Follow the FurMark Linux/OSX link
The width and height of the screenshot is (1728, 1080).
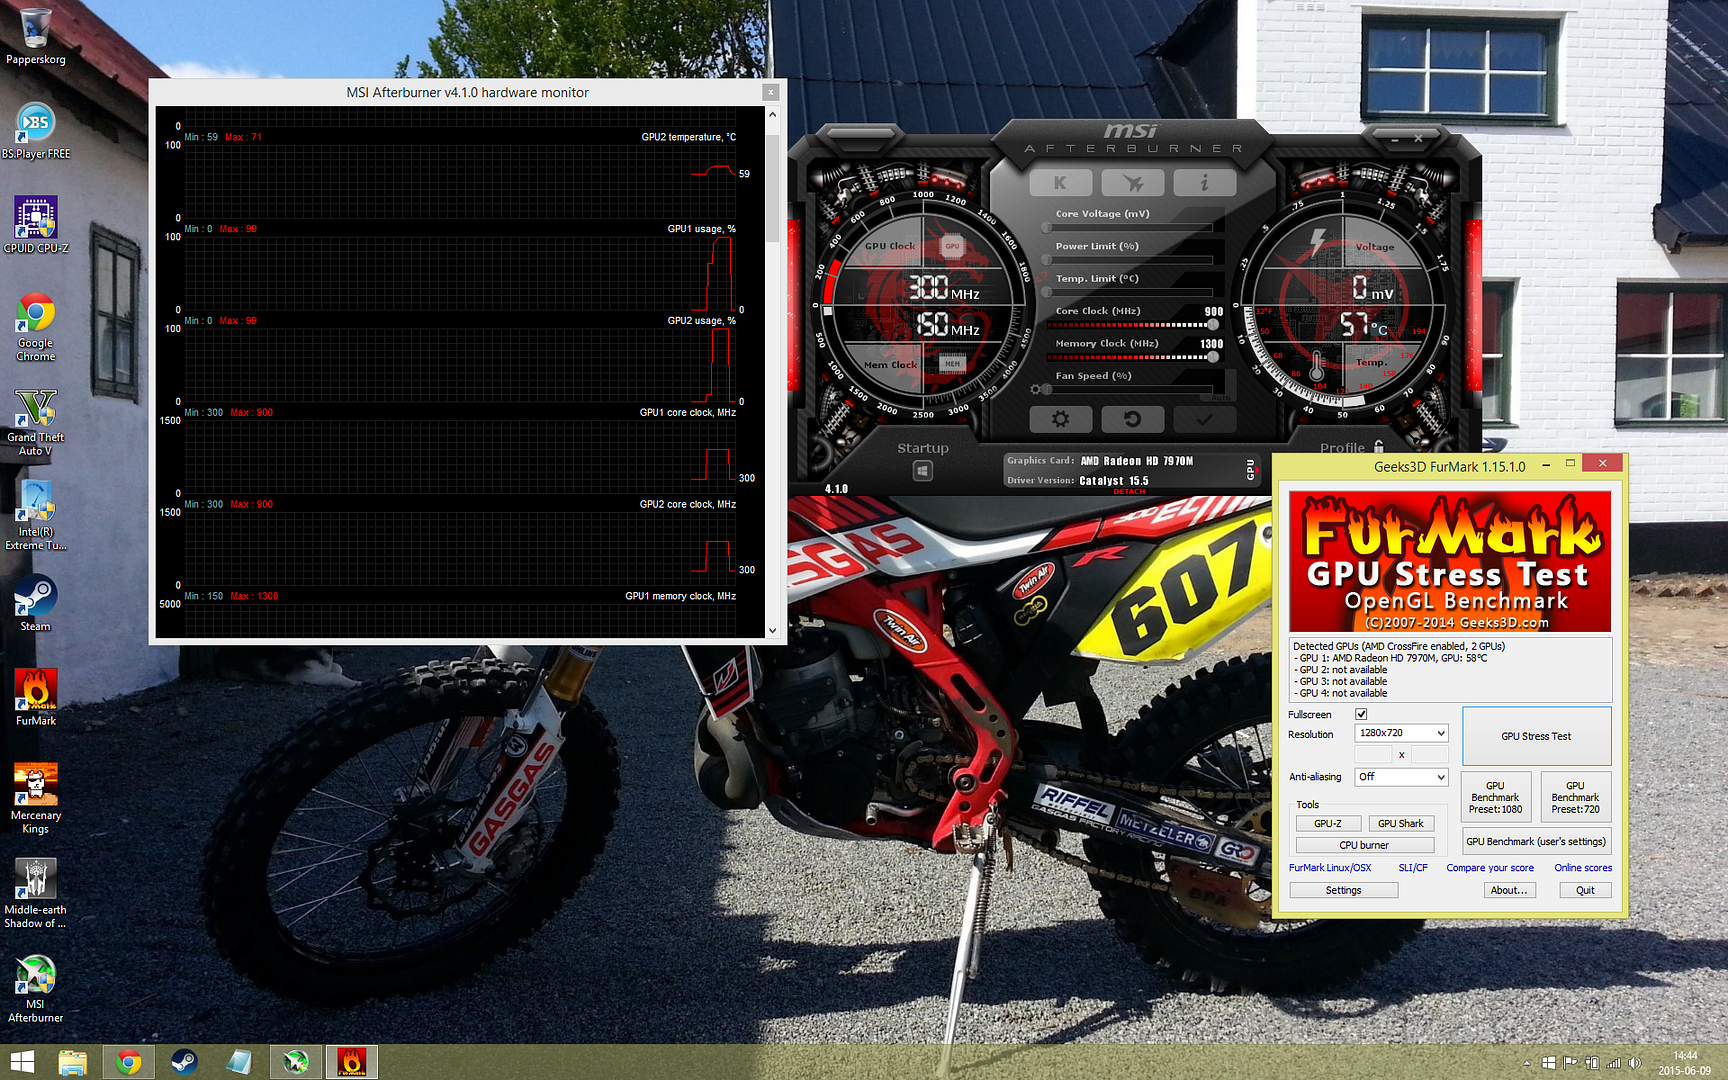1330,868
